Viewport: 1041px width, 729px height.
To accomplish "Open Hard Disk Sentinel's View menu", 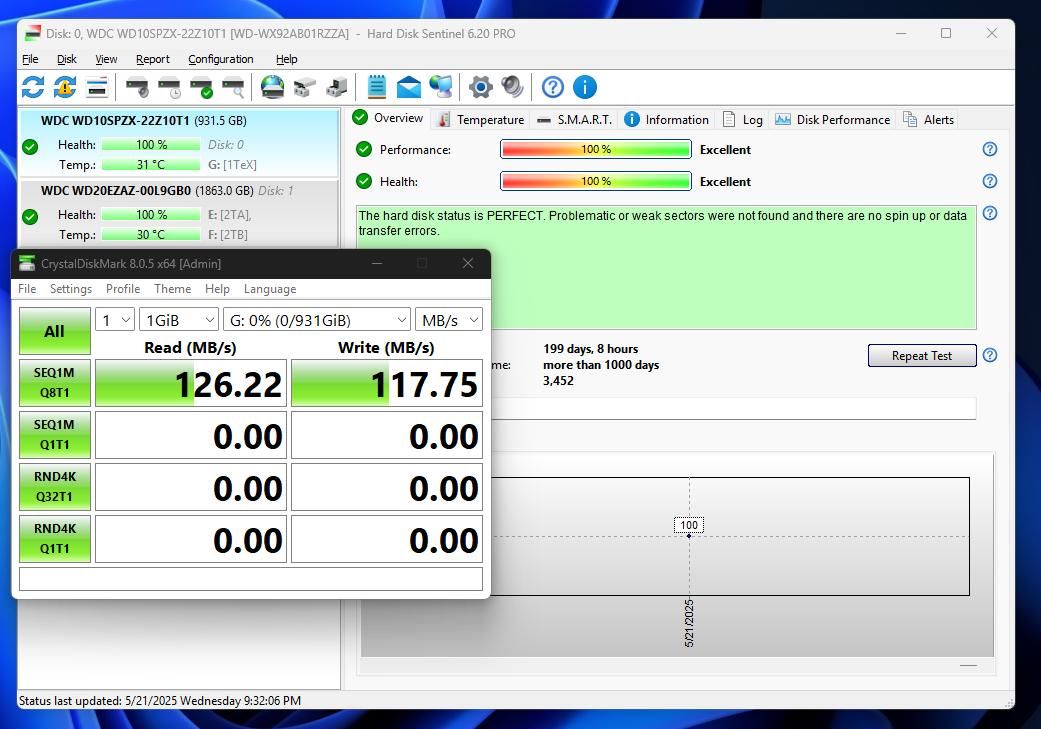I will 106,59.
